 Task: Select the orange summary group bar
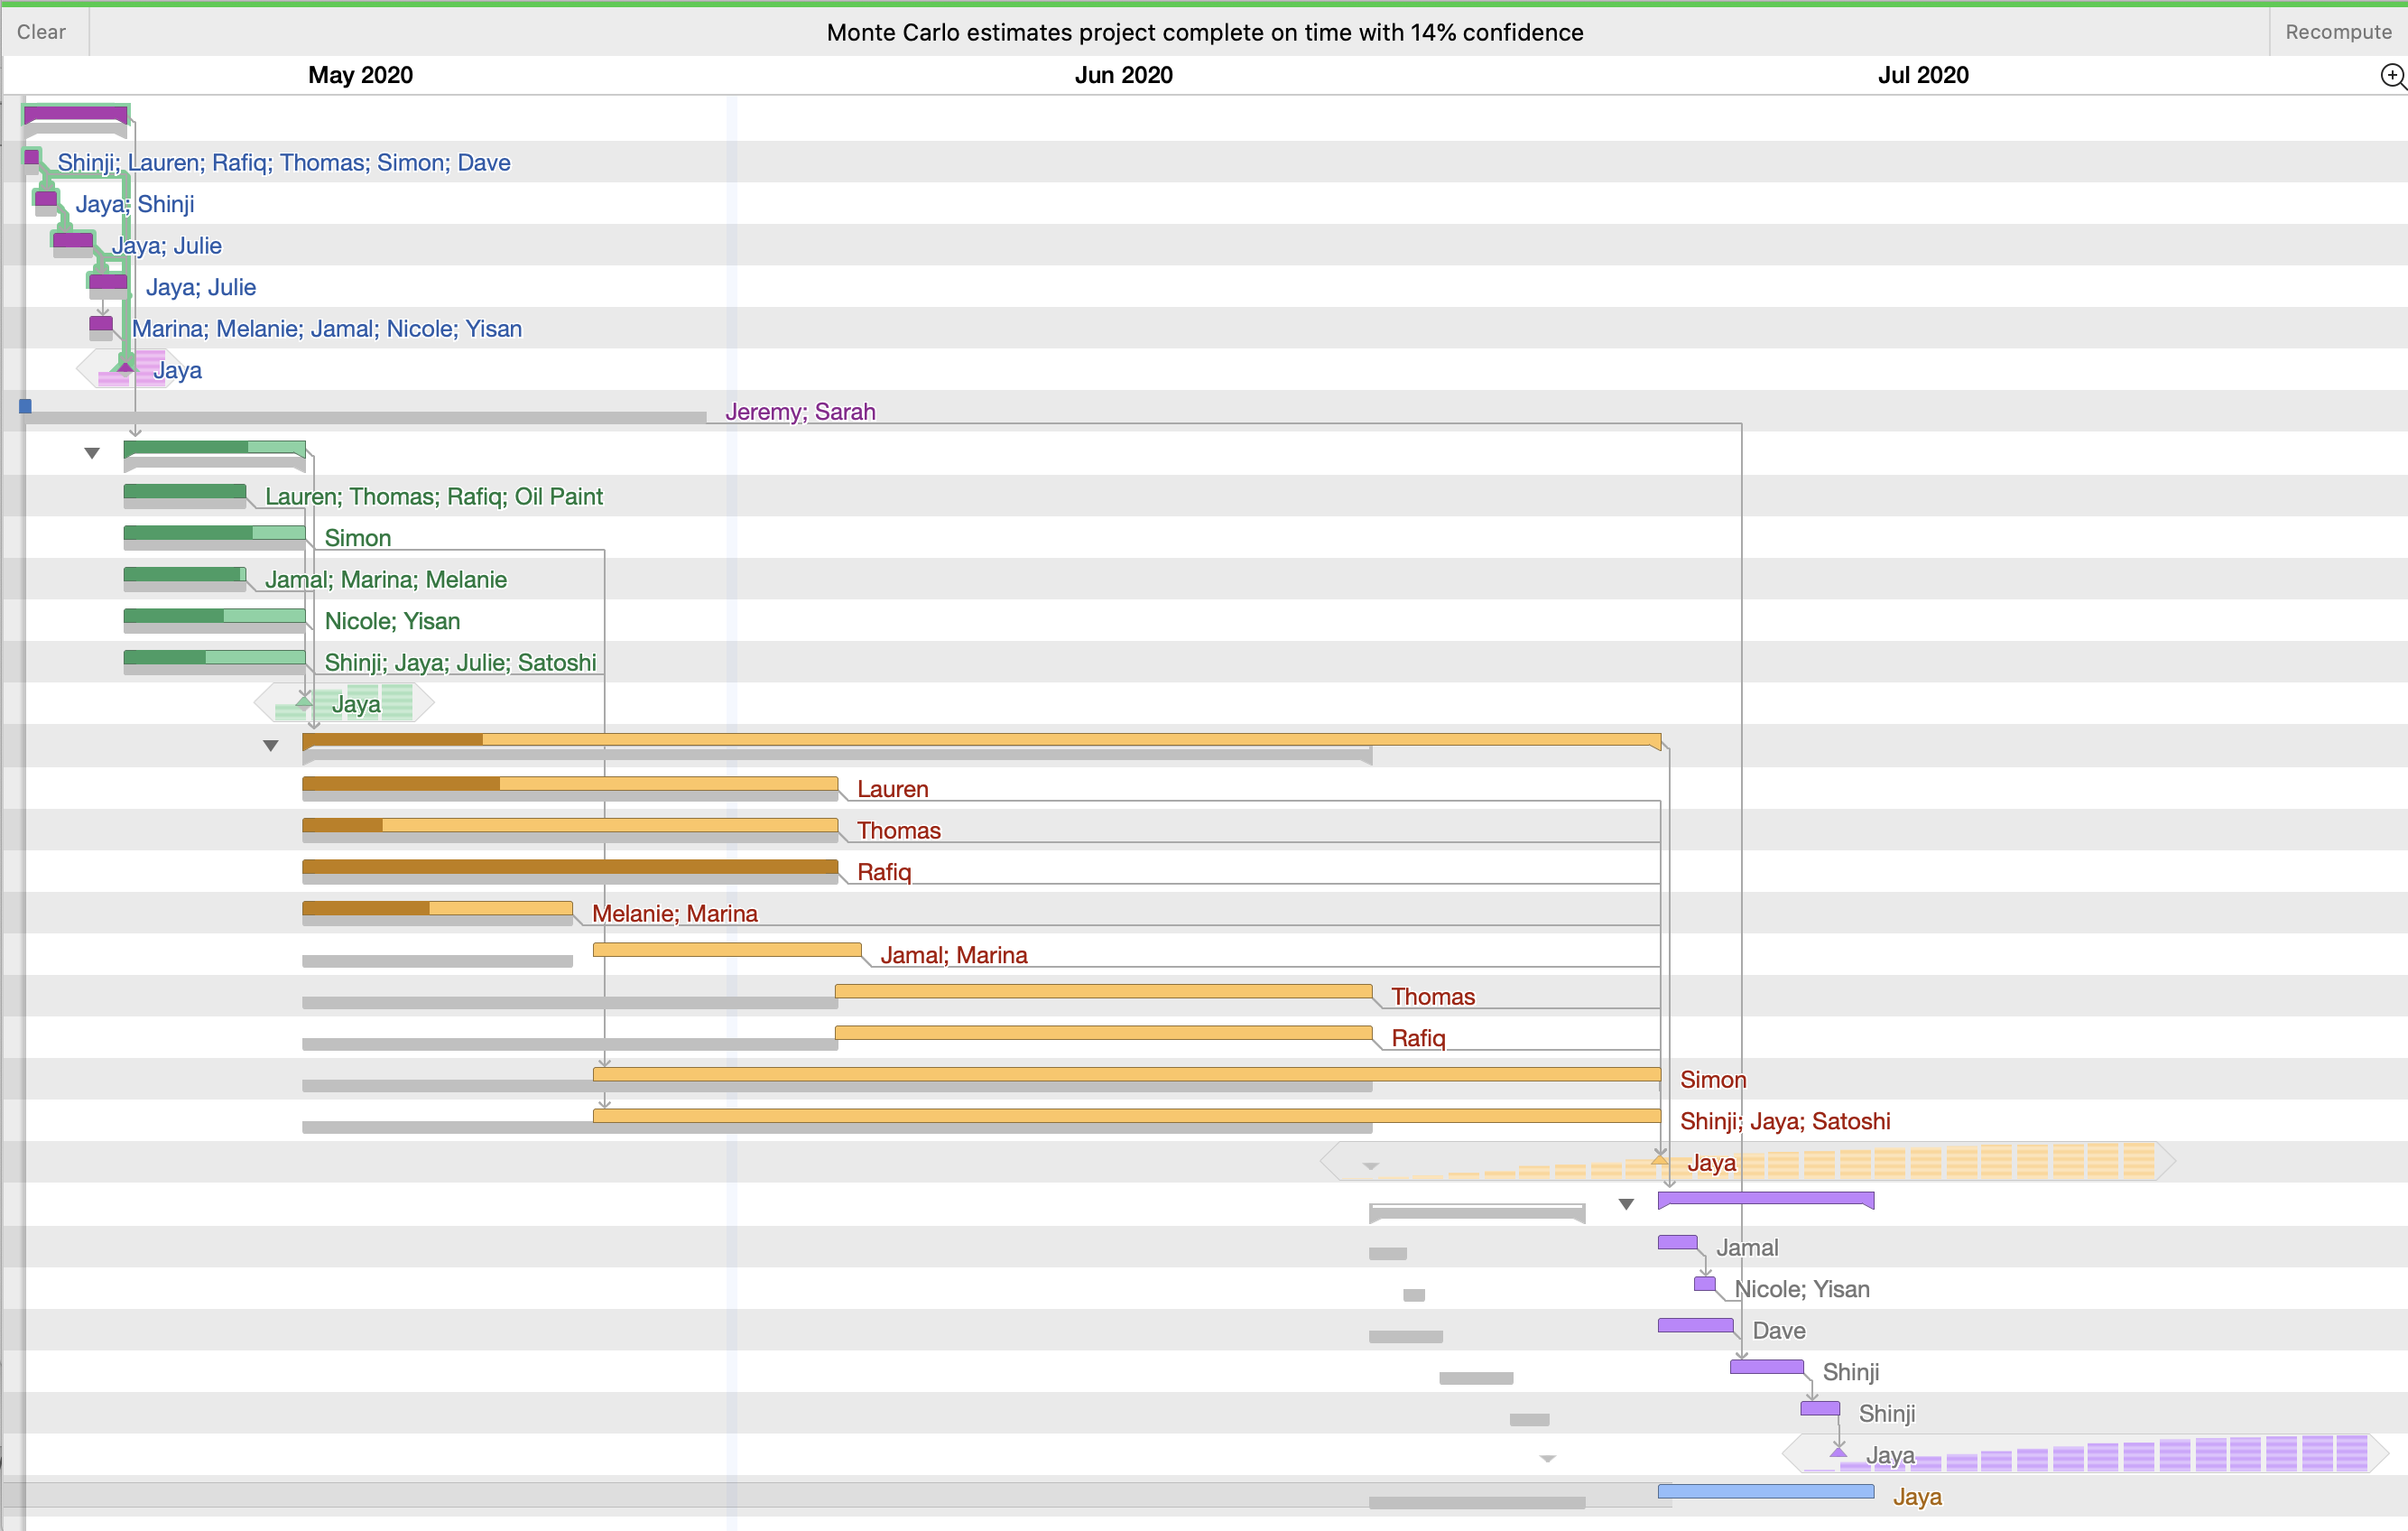point(981,740)
